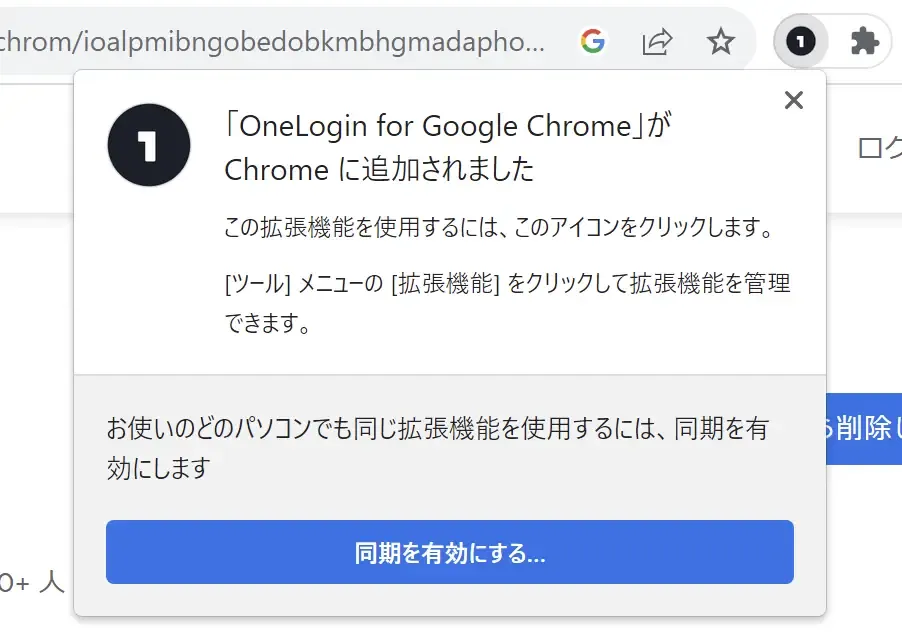Bookmark this page using the star icon
902x640 pixels.
(x=719, y=41)
